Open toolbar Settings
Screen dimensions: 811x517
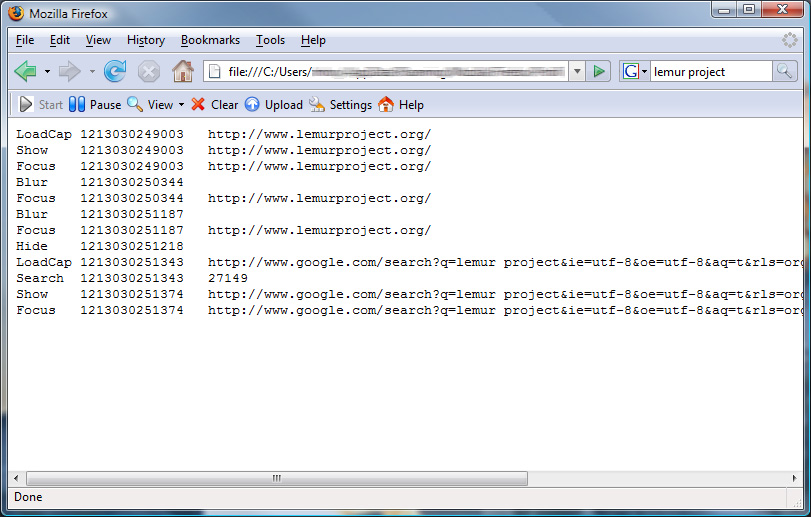[340, 104]
